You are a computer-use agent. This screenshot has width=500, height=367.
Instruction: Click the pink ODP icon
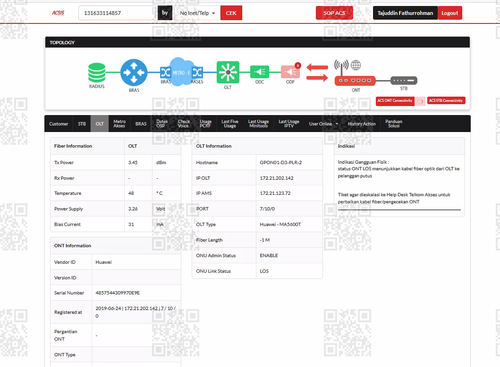[290, 72]
